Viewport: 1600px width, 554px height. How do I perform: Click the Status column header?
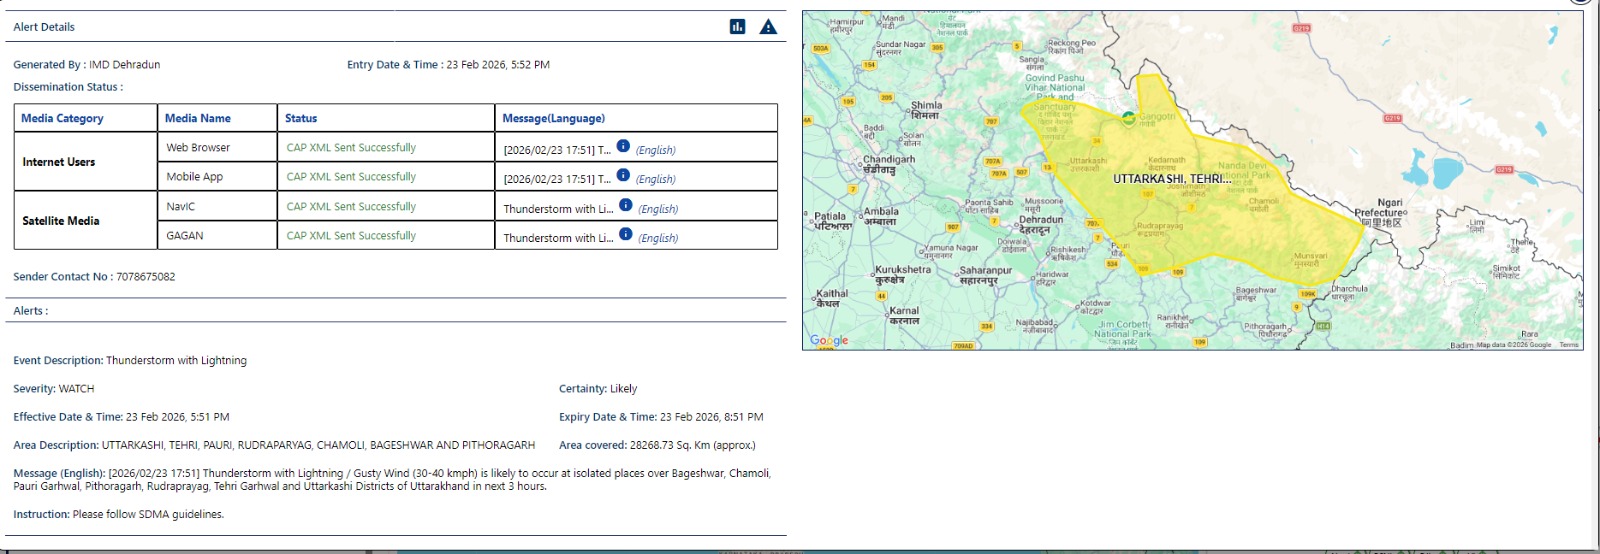coord(300,118)
